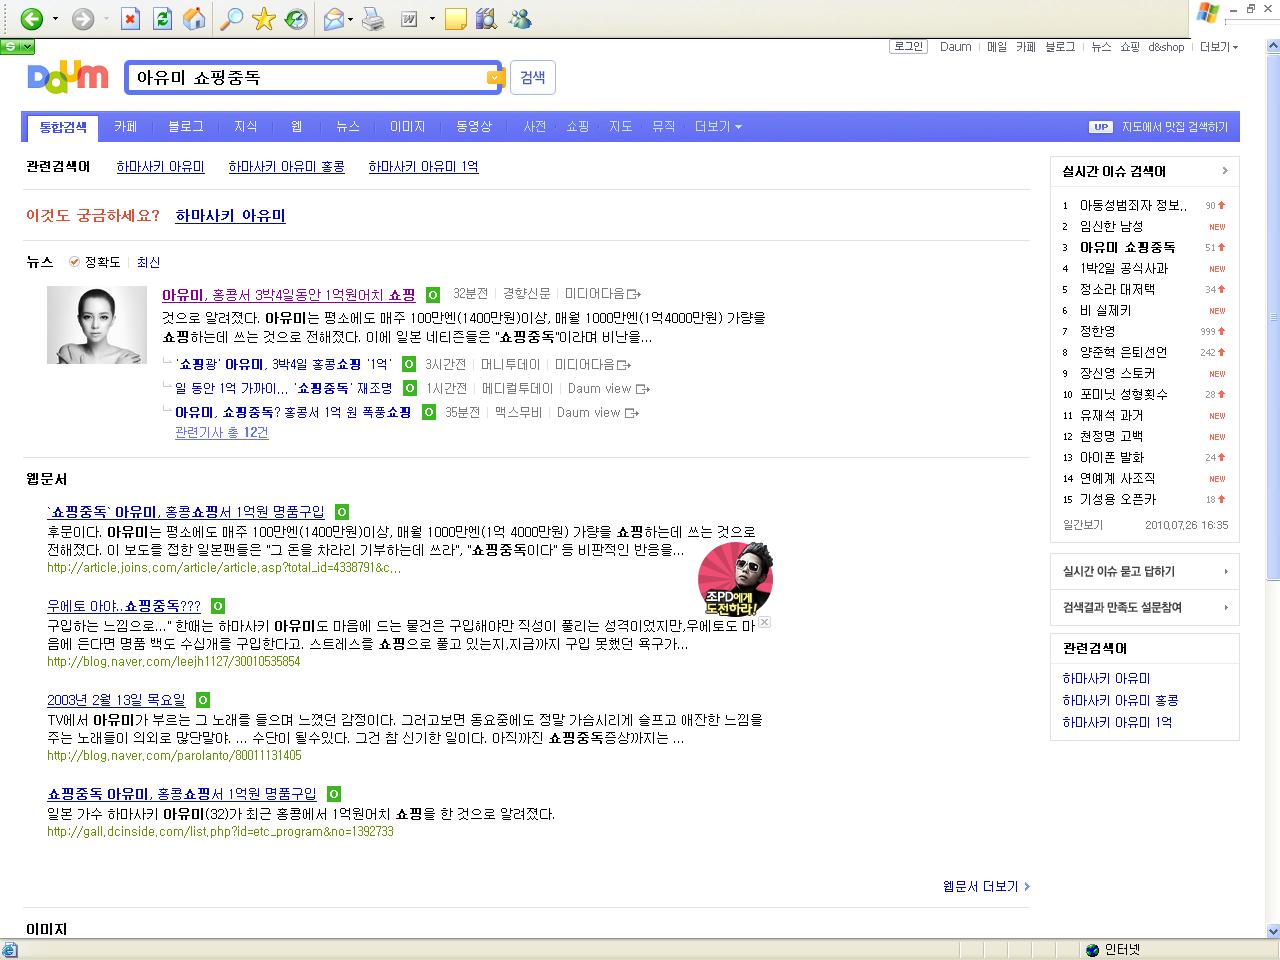Click the Edit with Word toolbar icon
The image size is (1280, 960).
pyautogui.click(x=408, y=19)
